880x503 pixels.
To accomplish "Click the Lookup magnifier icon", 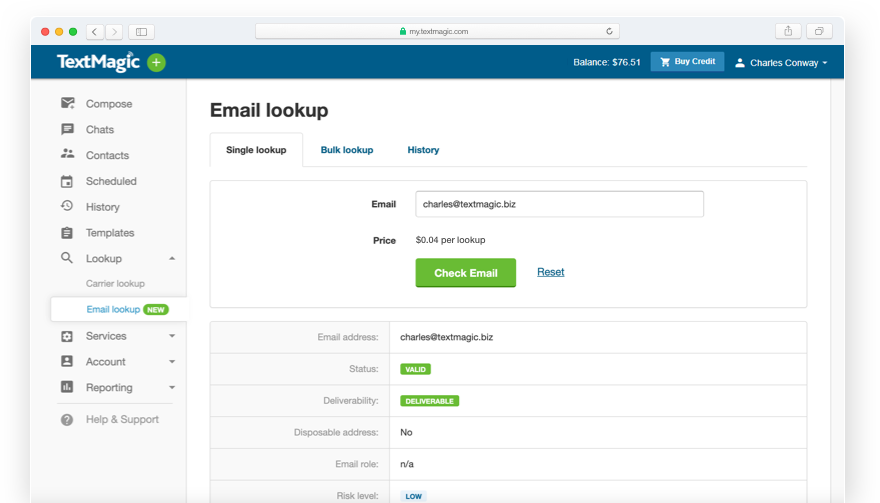I will click(x=67, y=258).
